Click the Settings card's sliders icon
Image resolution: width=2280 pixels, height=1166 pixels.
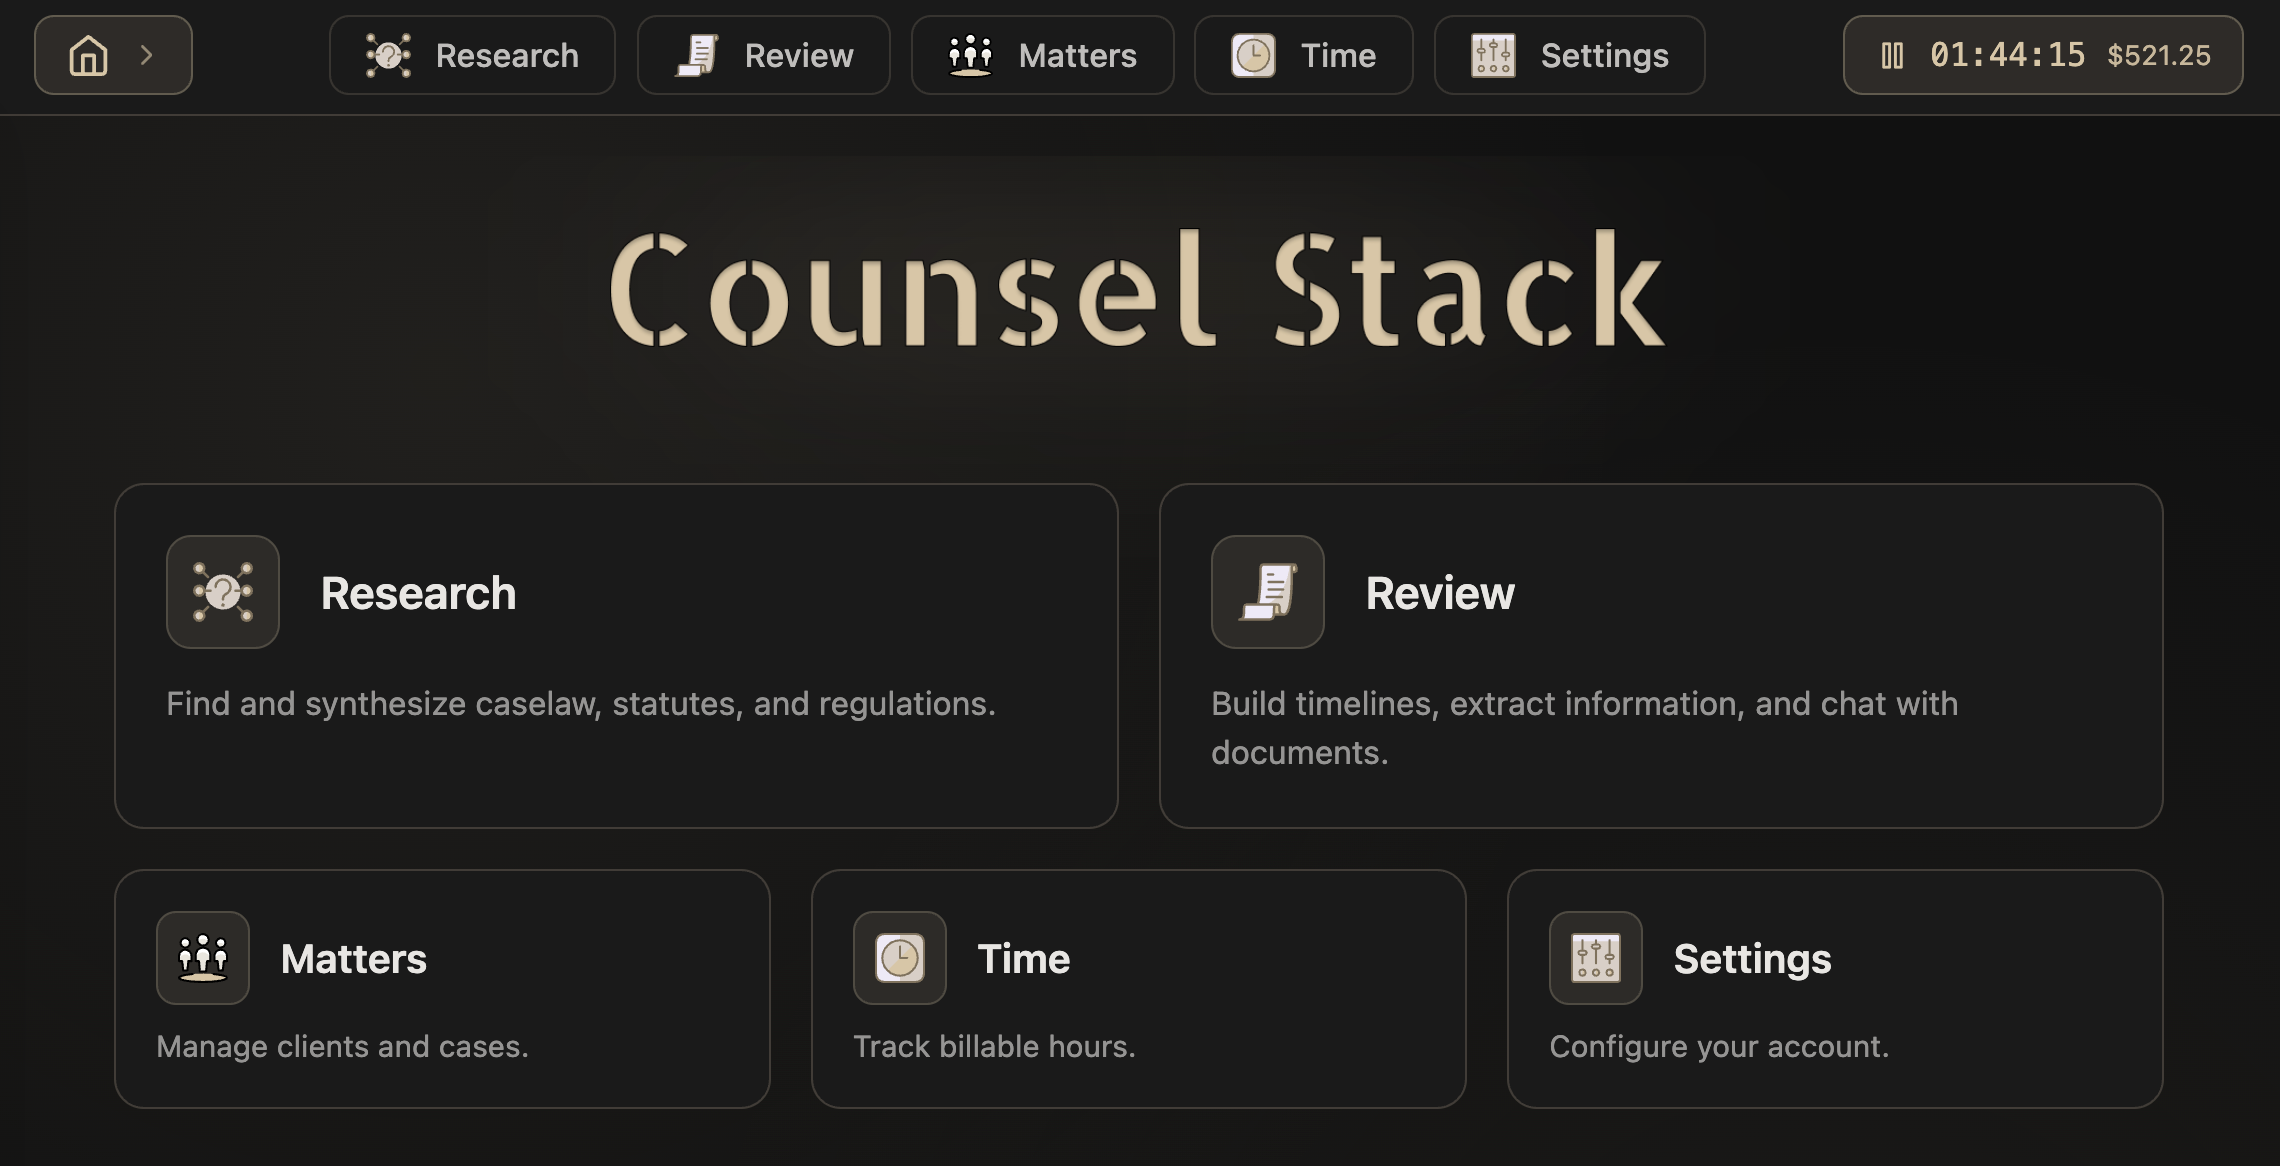tap(1595, 958)
